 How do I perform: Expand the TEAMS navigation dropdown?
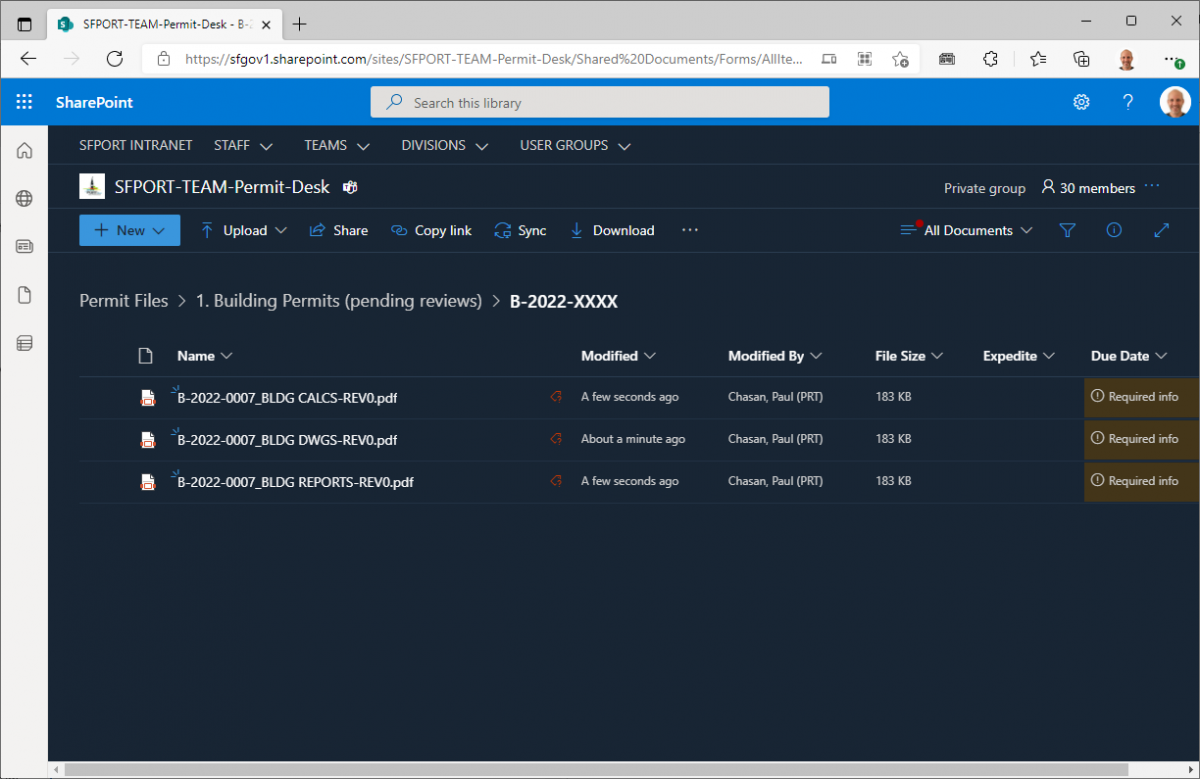336,145
